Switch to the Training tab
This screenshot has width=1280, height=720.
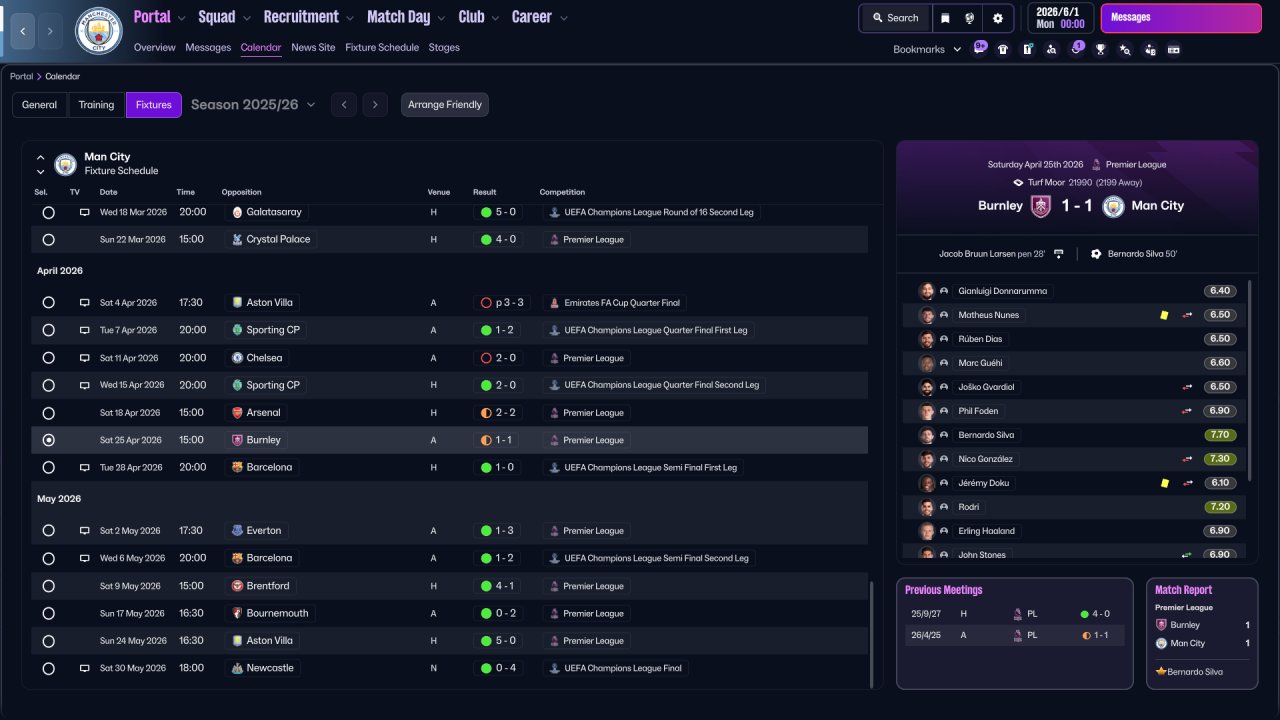[x=96, y=104]
